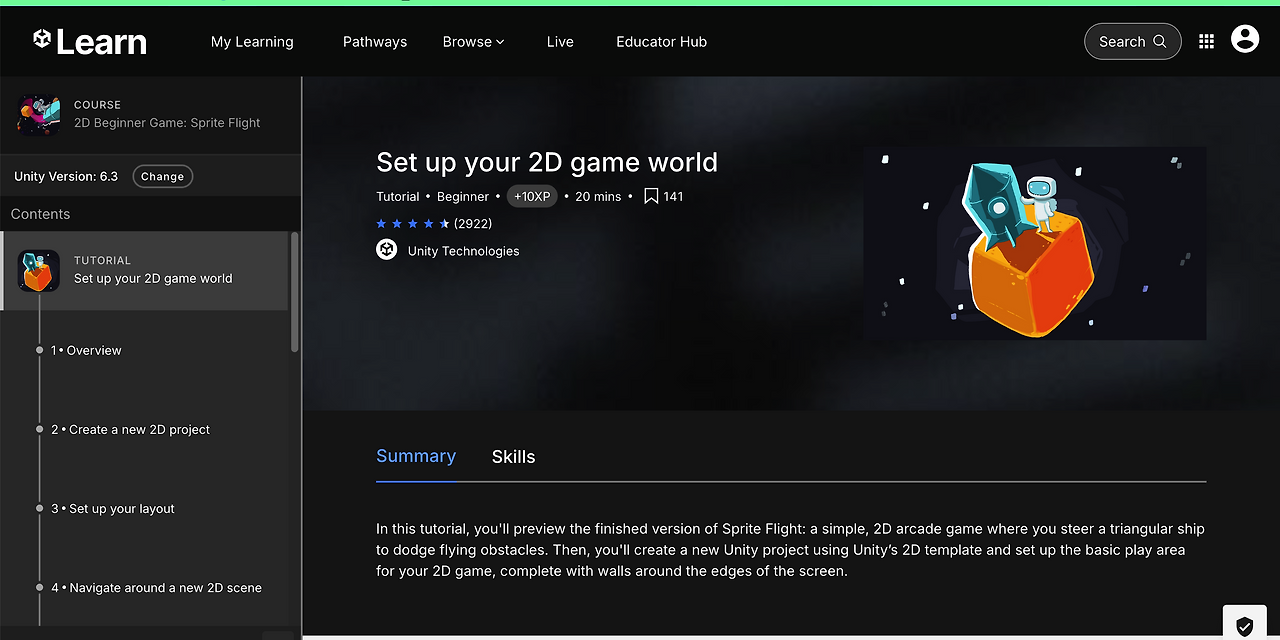Screen dimensions: 1280x640
Task: Open course 2D Beginner Game: Sprite Flight
Action: pyautogui.click(x=167, y=122)
